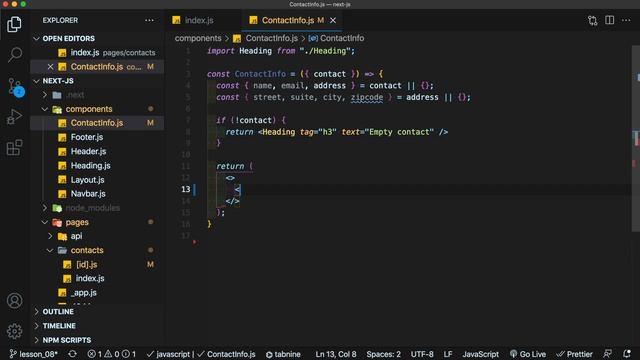This screenshot has height=360, width=640.
Task: Open _app.js in pages folder
Action: [84, 293]
